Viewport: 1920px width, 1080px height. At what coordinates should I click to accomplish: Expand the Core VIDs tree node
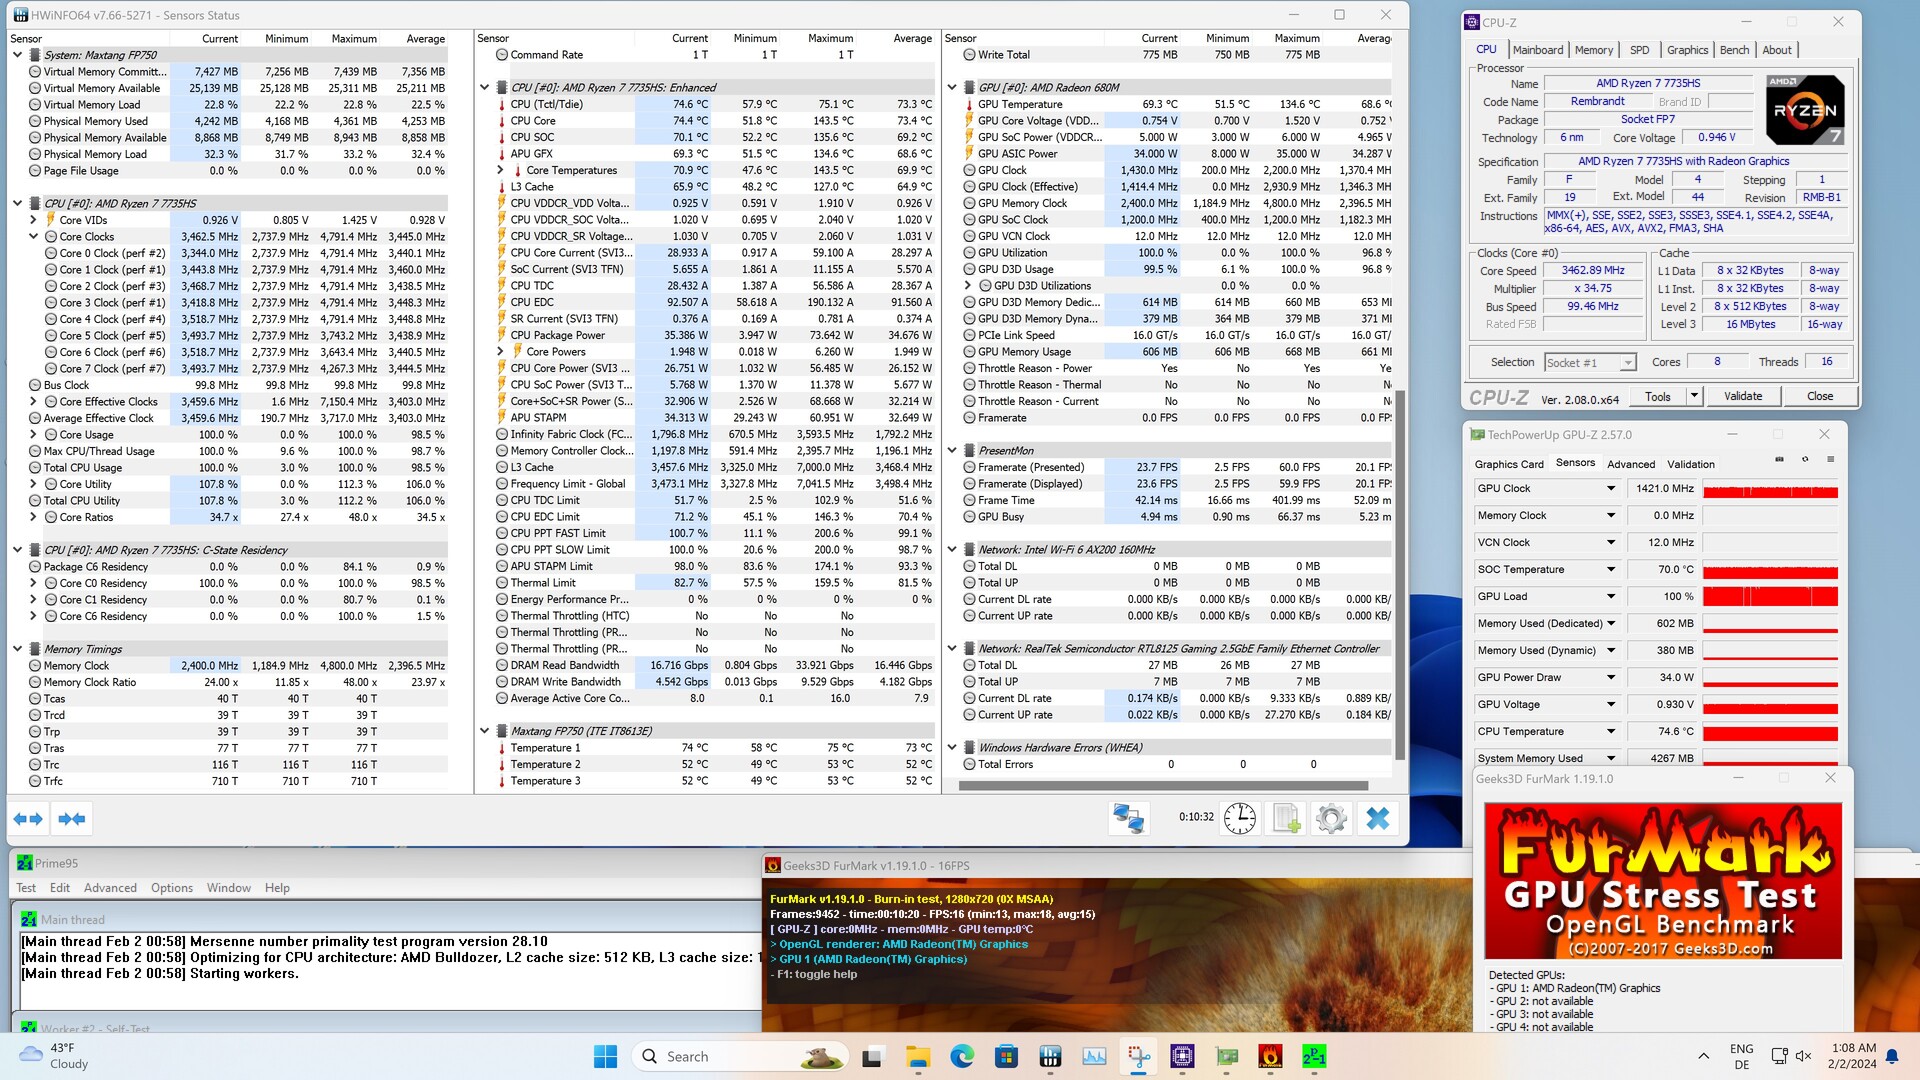tap(34, 220)
